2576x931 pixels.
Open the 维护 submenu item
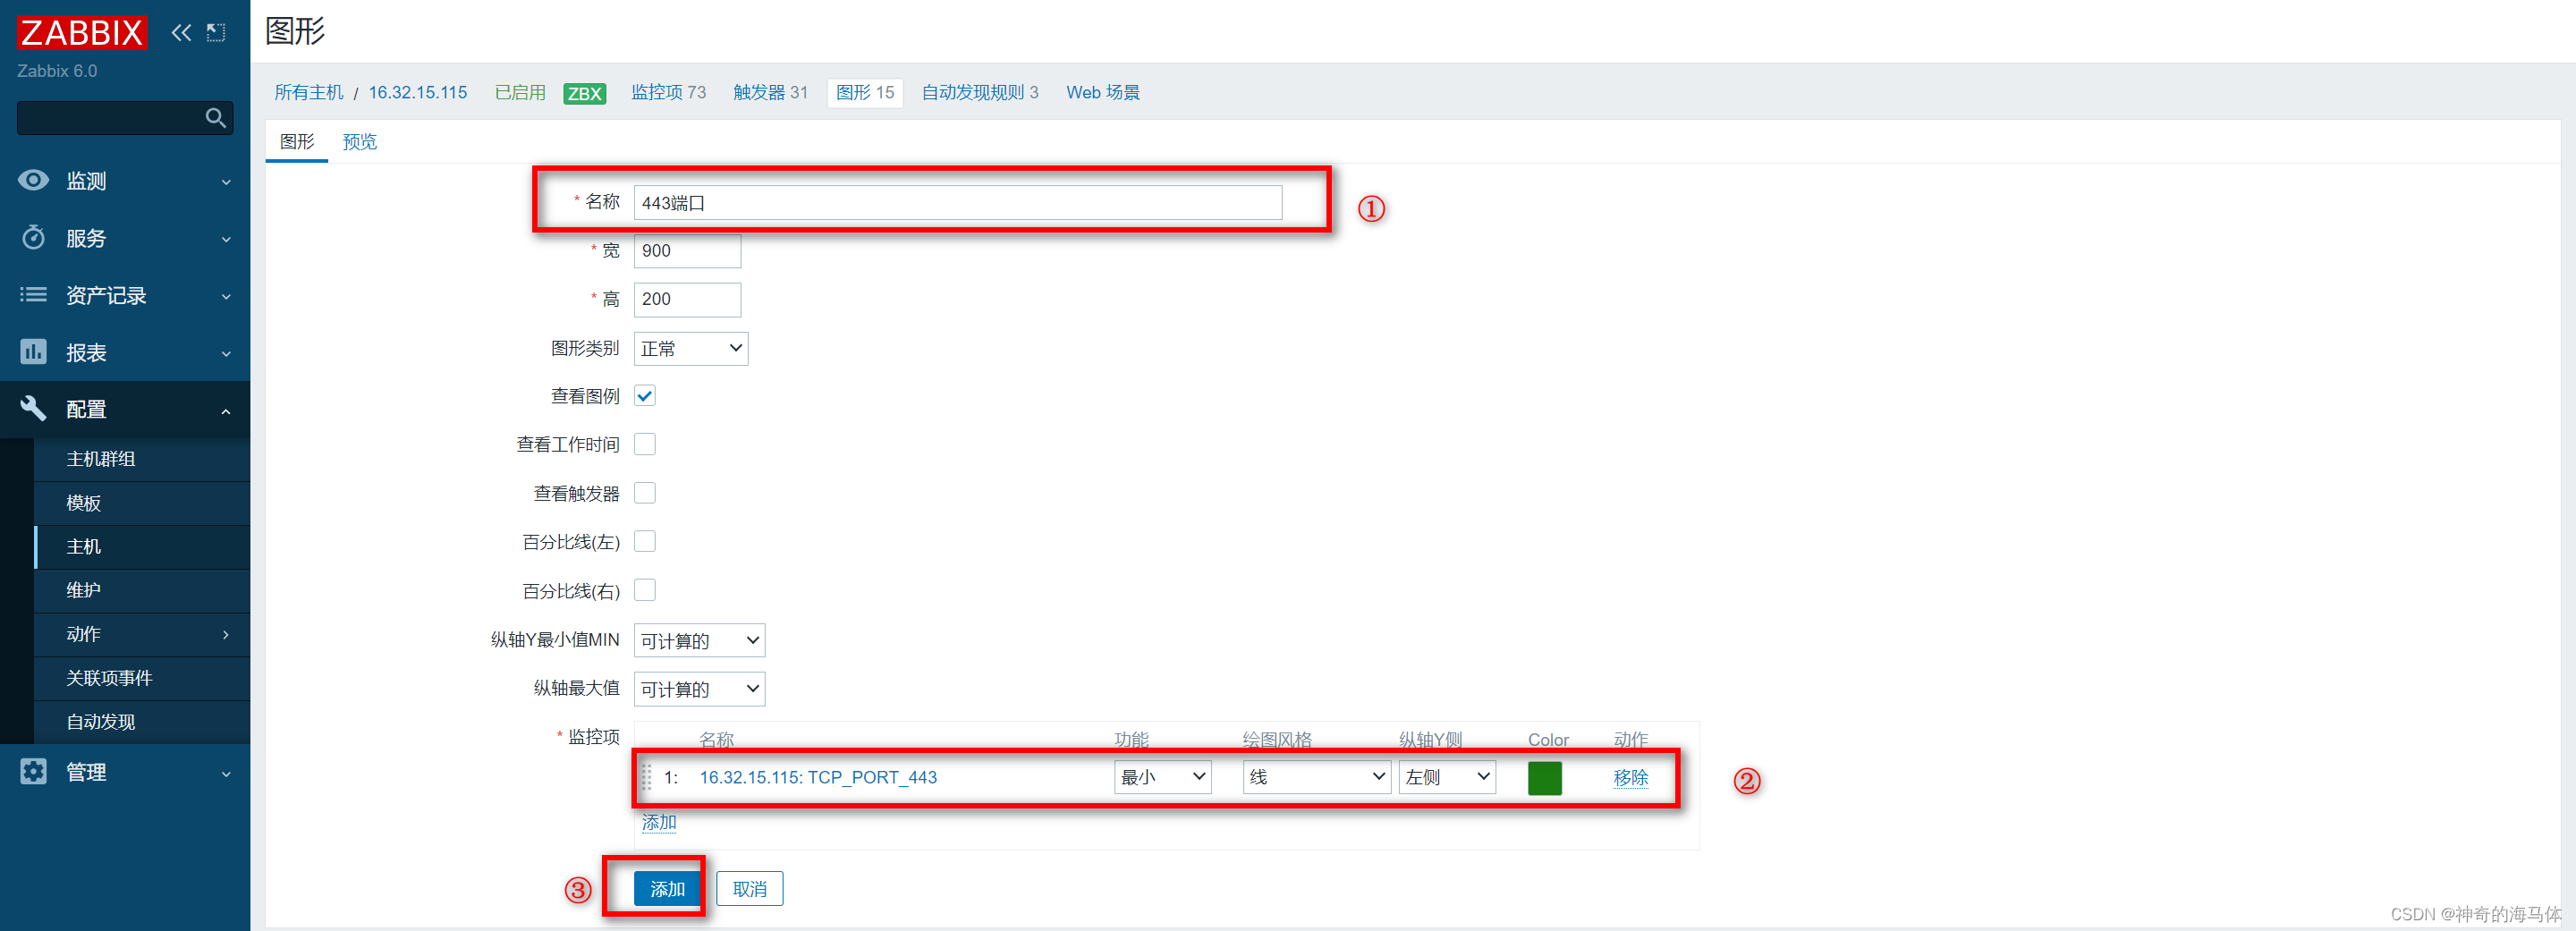[x=142, y=590]
